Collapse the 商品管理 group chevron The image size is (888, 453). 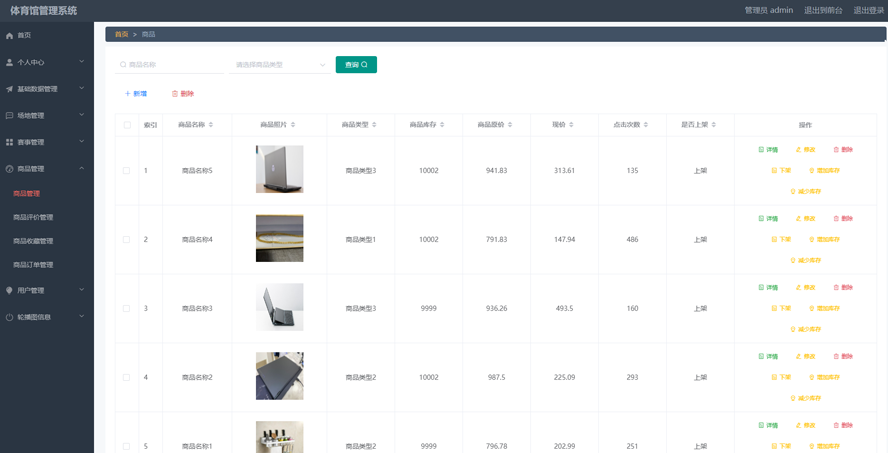(82, 168)
